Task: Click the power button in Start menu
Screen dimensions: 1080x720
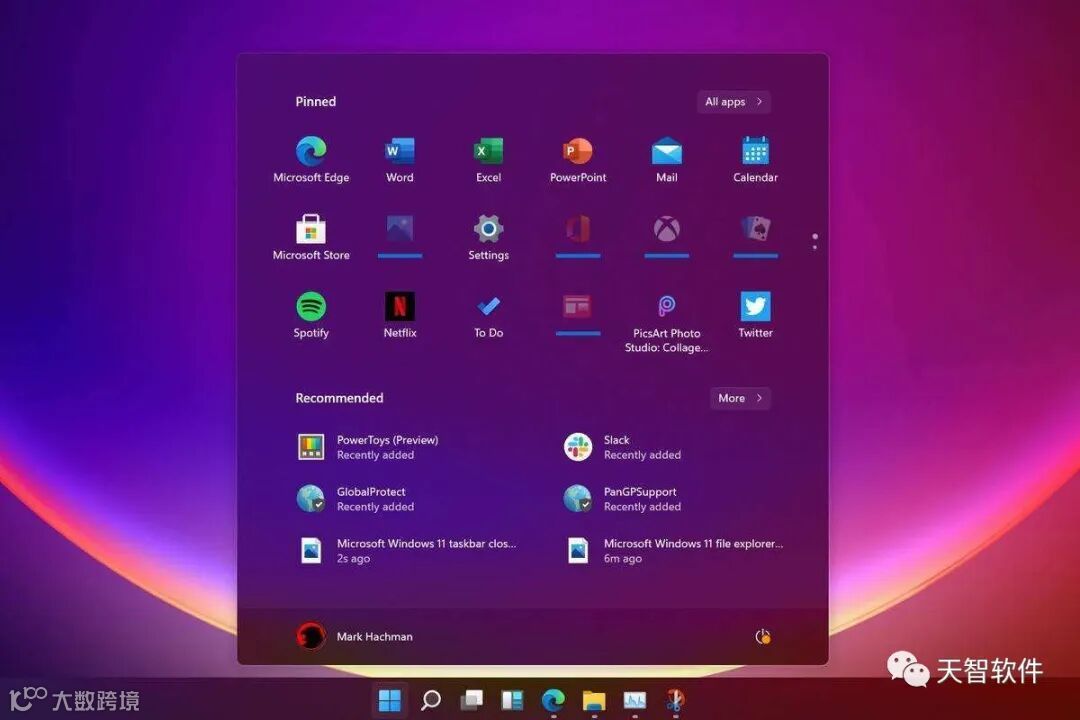Action: [762, 637]
